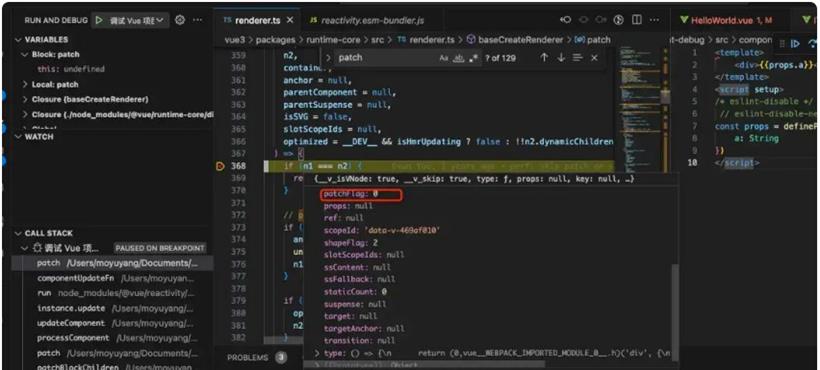The height and width of the screenshot is (370, 820).
Task: Toggle replace with the find widget chevron
Action: coord(327,58)
